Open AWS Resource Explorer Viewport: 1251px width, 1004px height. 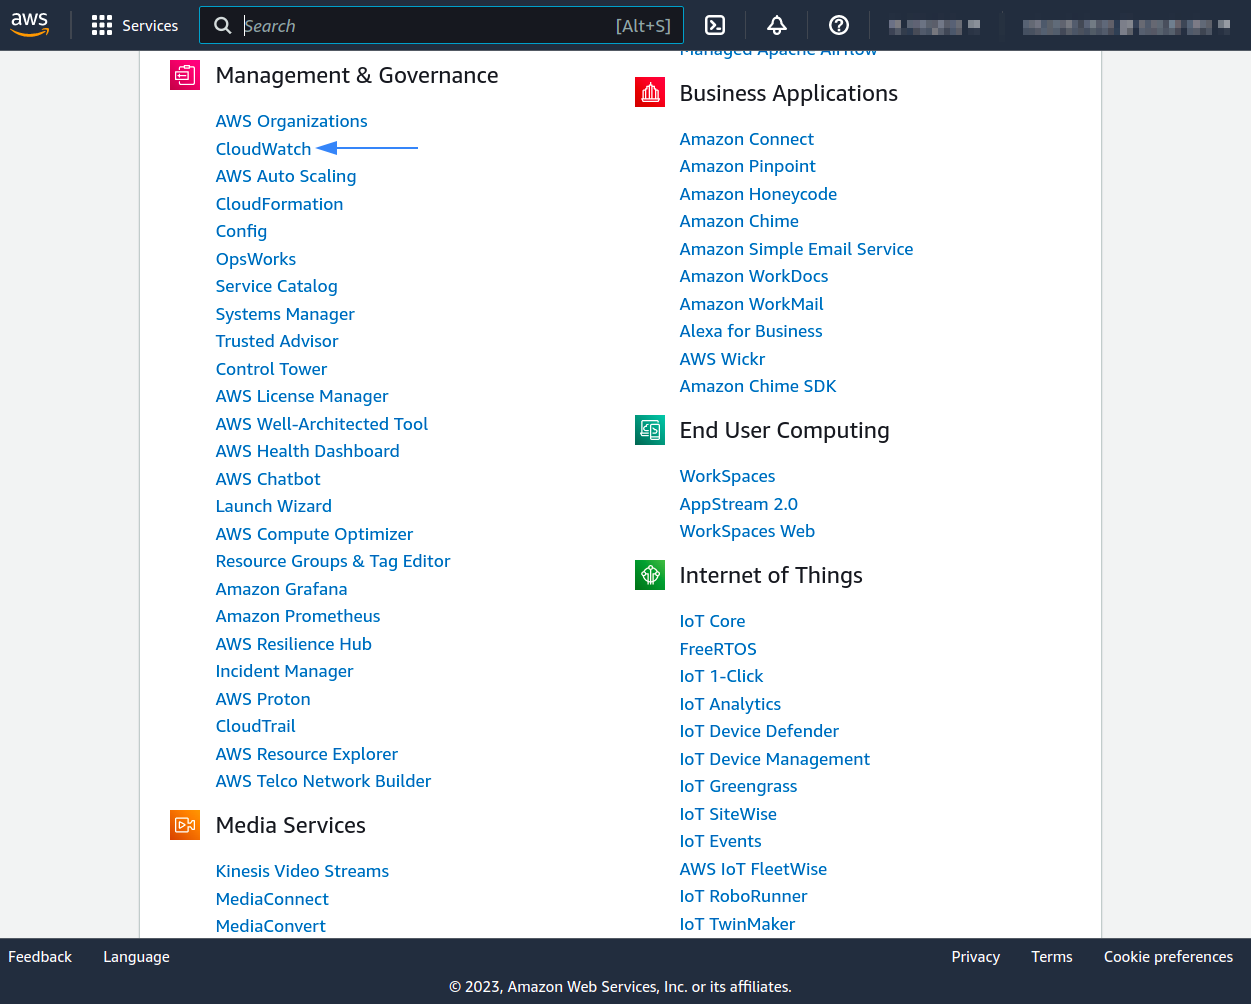pos(306,754)
